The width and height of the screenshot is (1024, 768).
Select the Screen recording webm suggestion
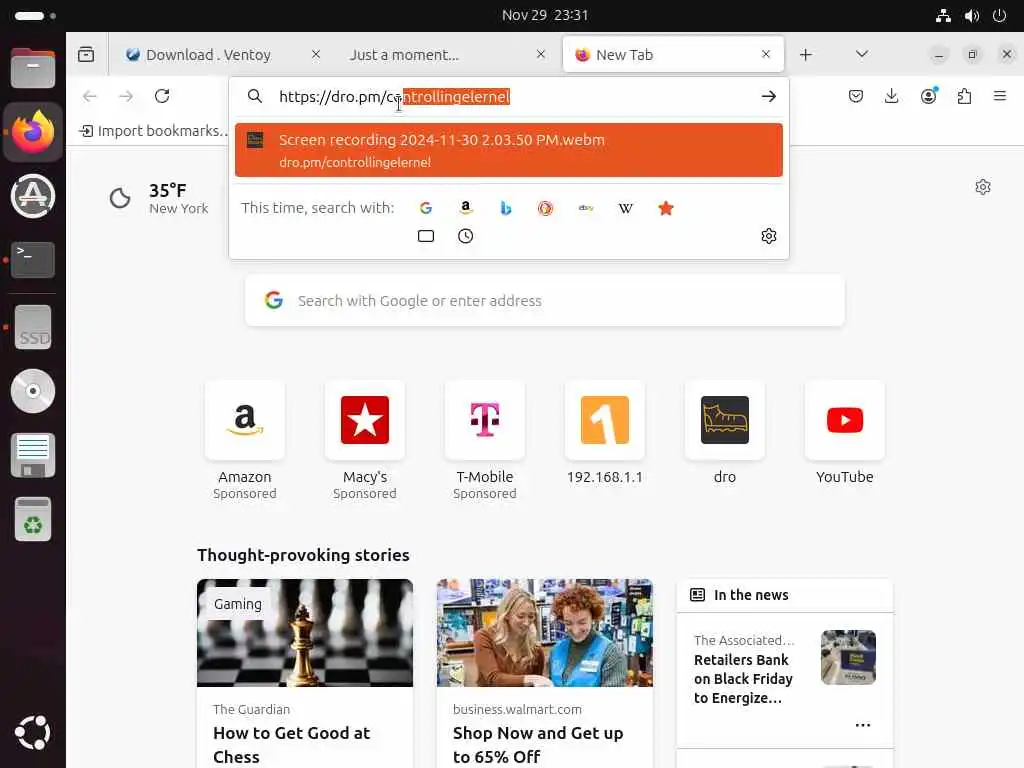pos(509,150)
